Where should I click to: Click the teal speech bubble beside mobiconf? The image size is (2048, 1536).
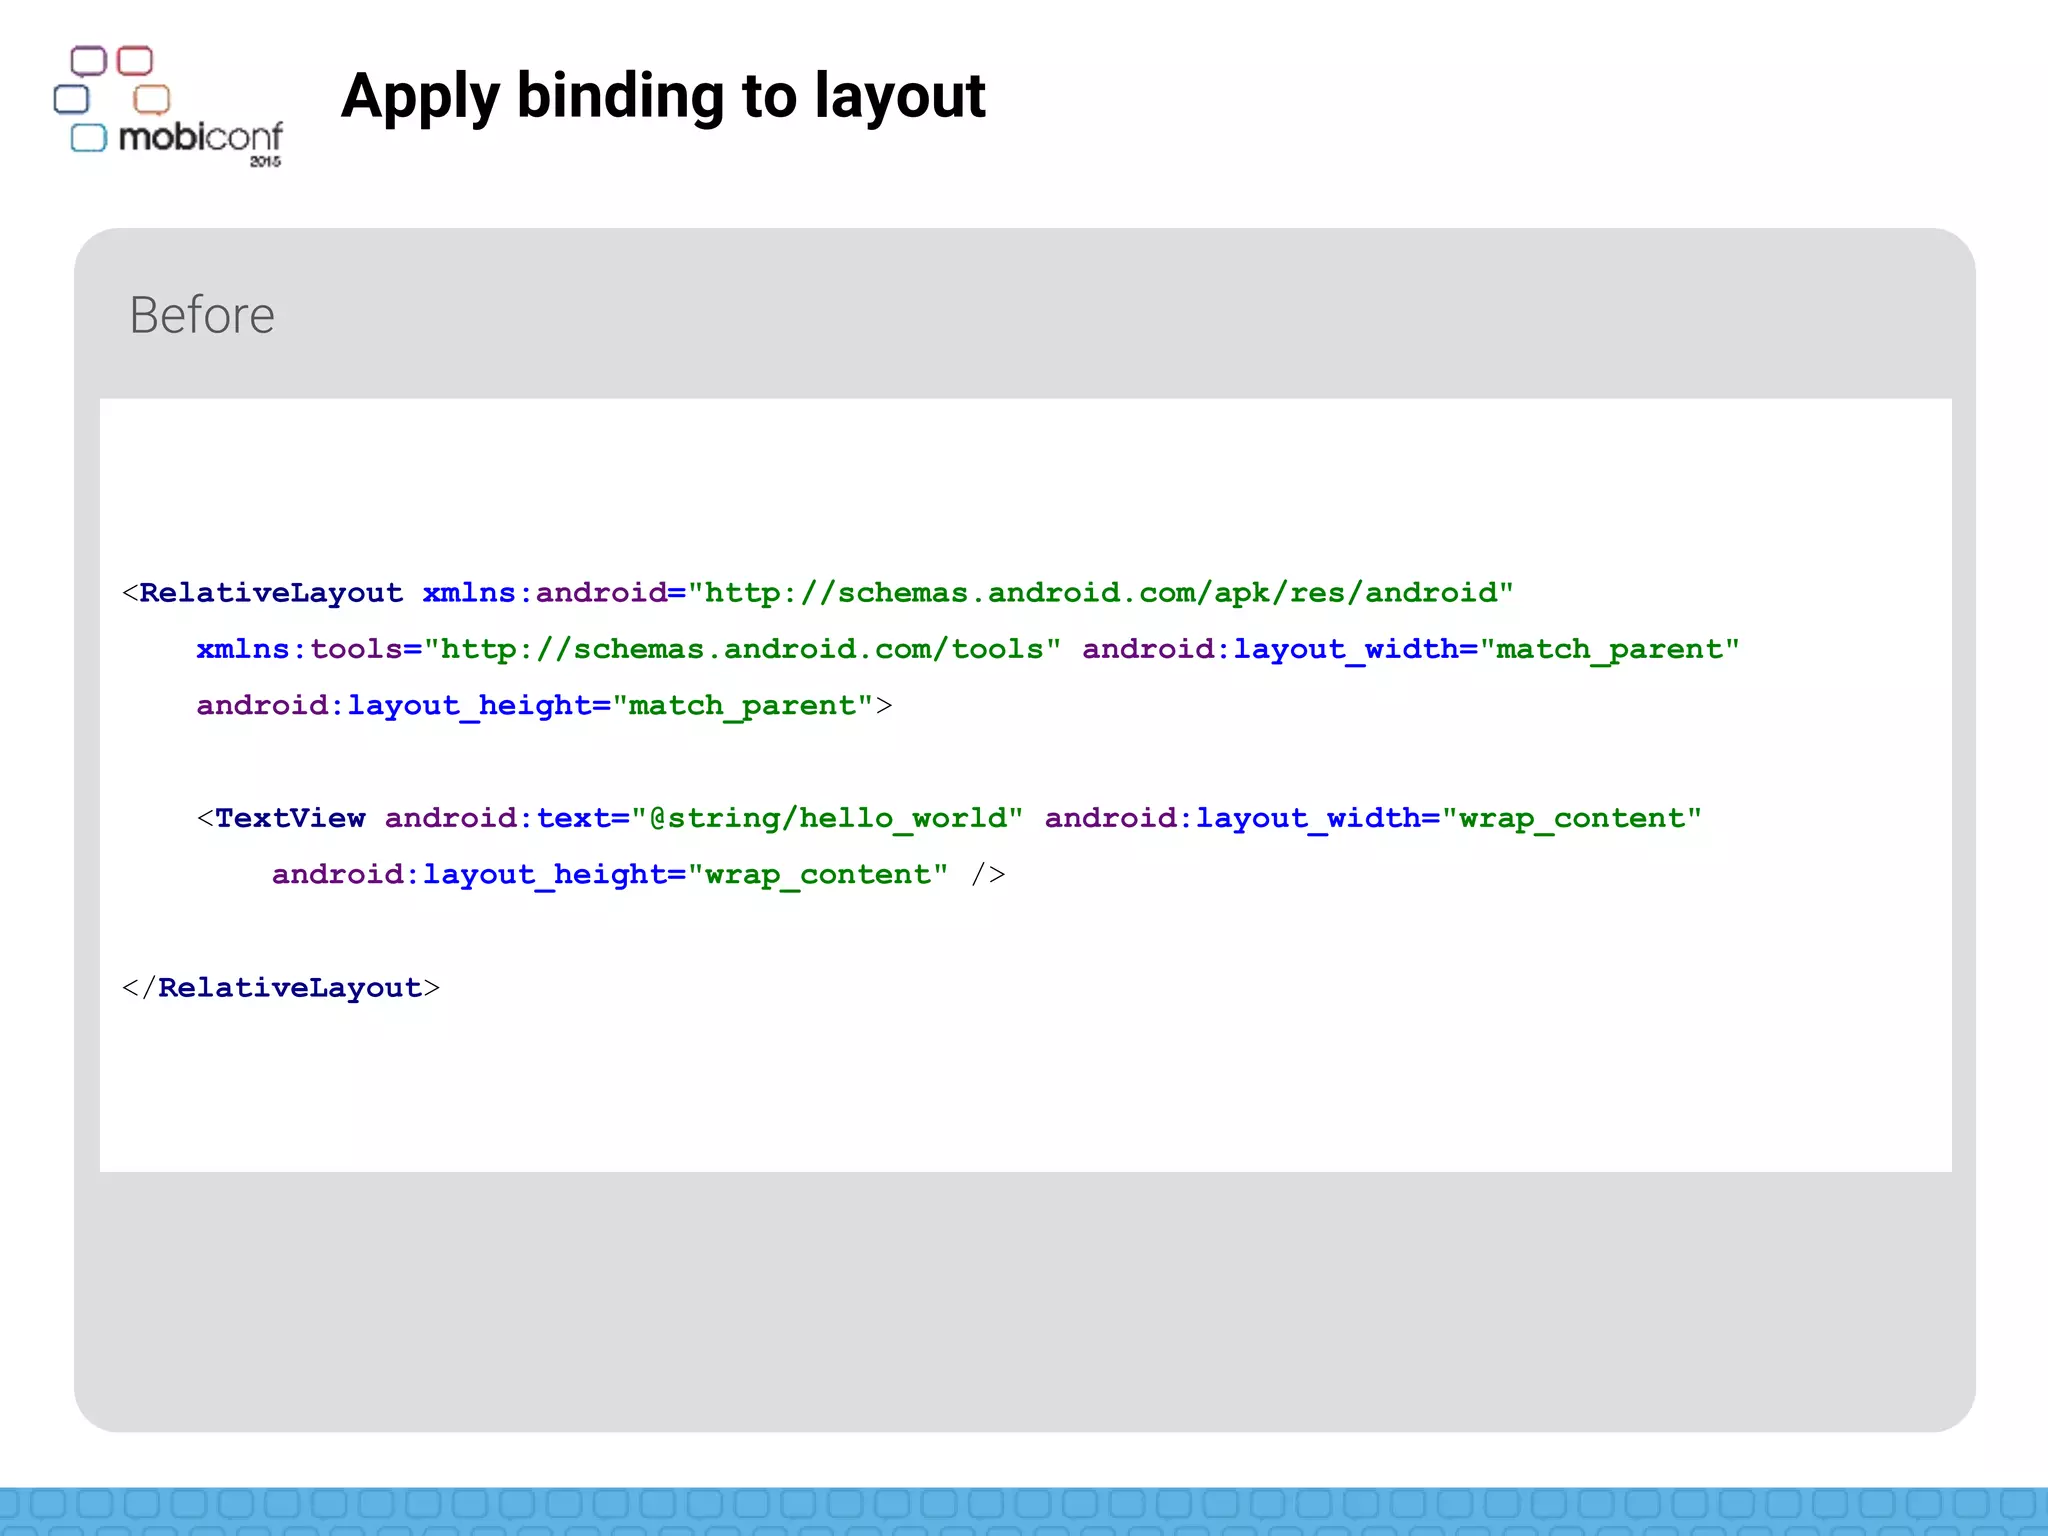click(x=88, y=138)
